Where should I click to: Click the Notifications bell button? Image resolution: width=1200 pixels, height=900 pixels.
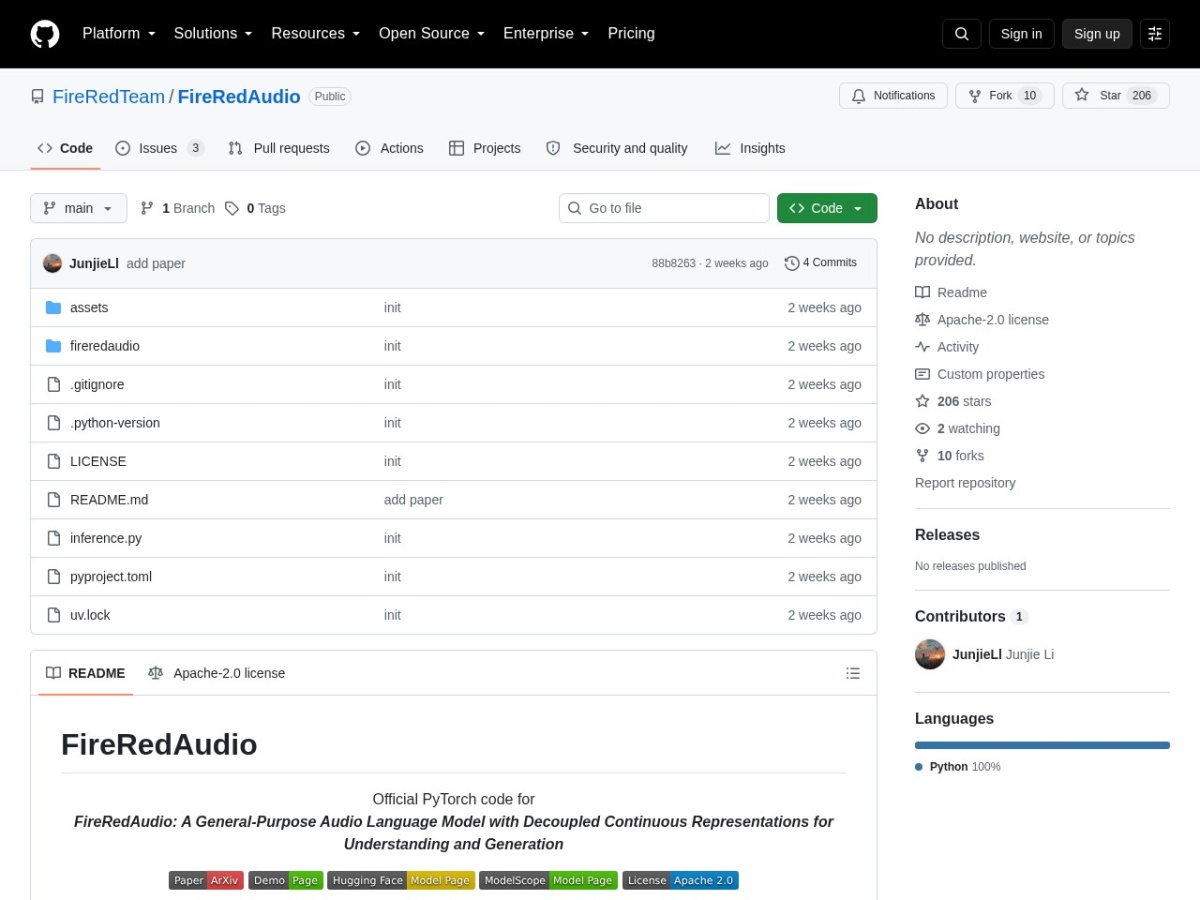coord(893,96)
